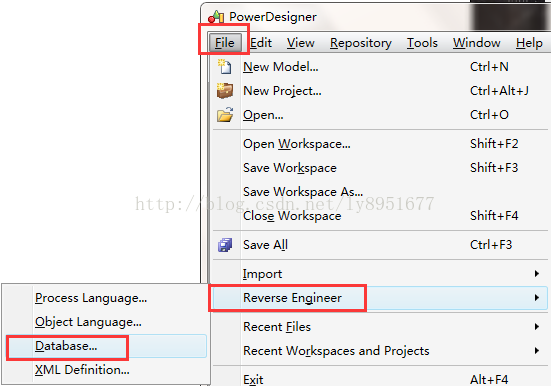
Task: Click the Import submenu arrow
Action: coord(537,274)
